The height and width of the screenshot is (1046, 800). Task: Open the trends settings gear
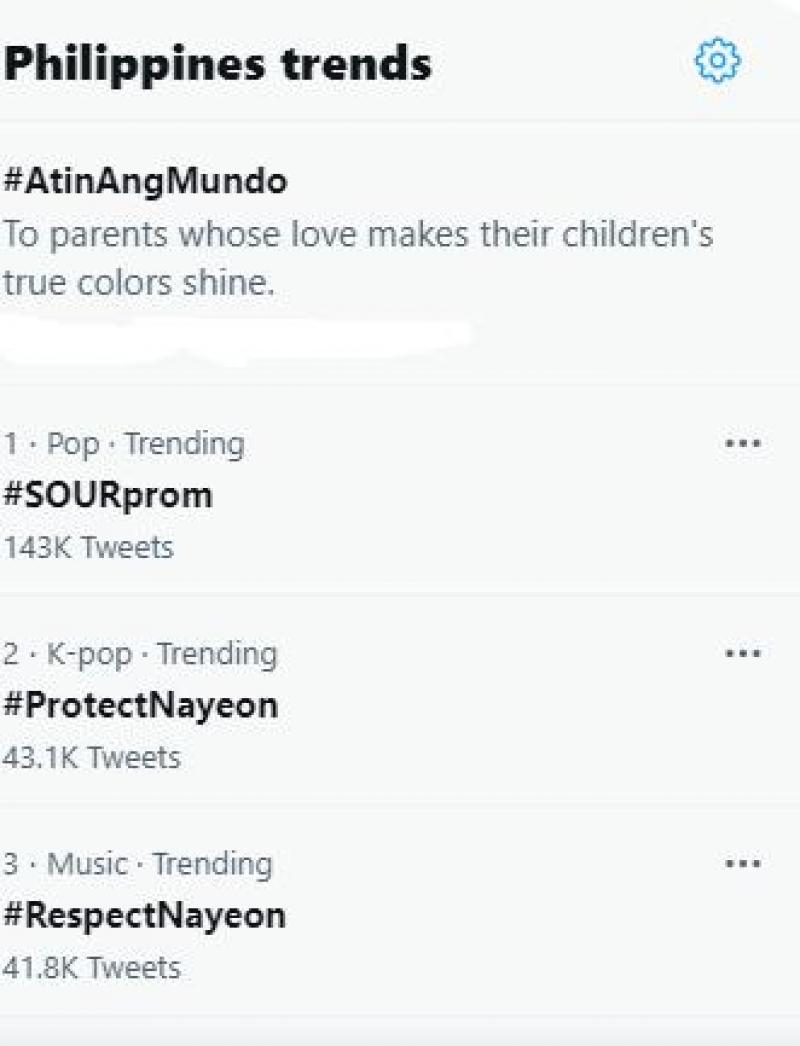(x=717, y=63)
